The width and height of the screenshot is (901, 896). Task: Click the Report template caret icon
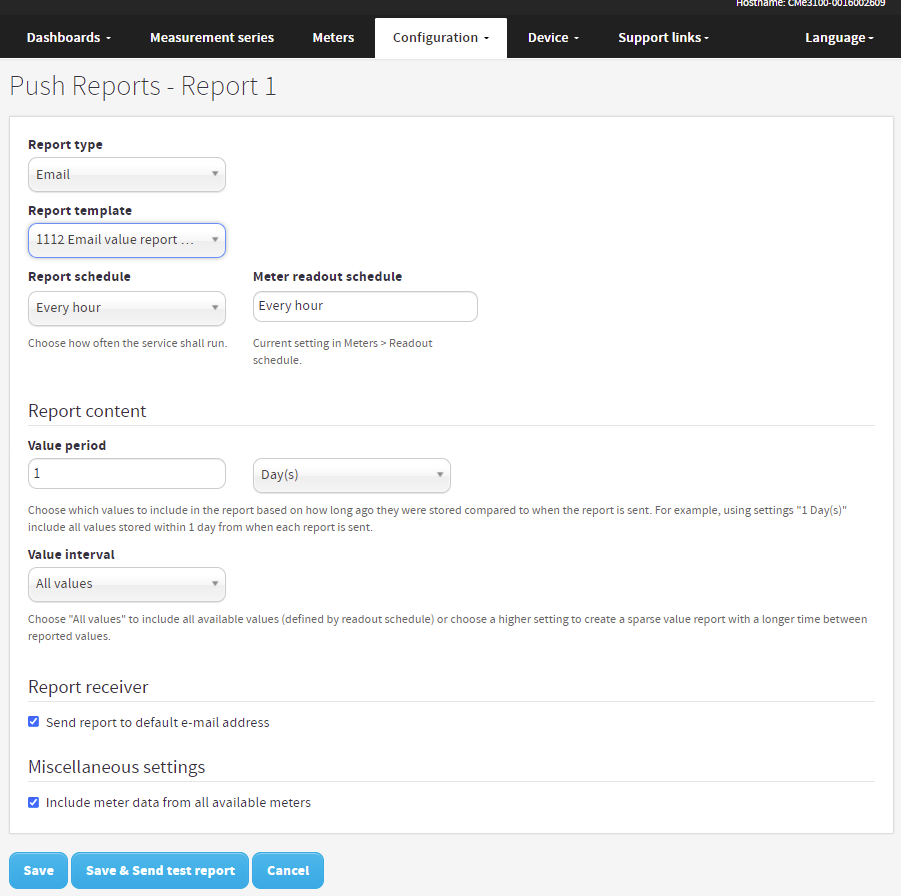[214, 240]
